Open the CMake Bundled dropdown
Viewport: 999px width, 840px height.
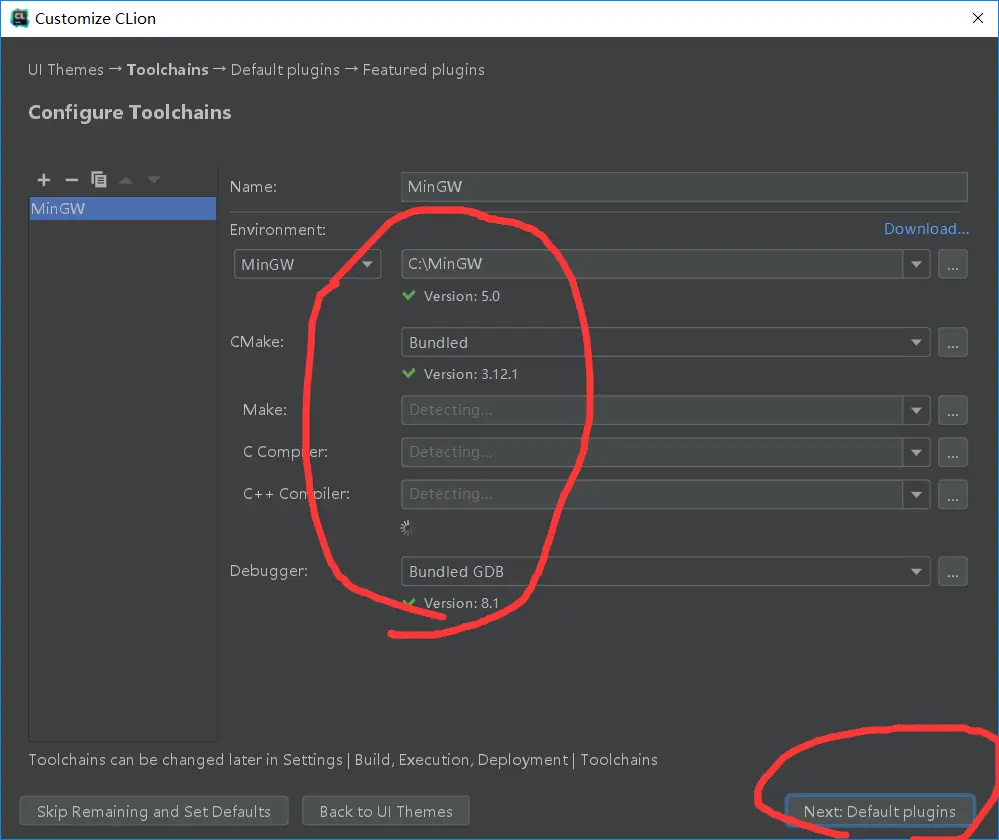[x=665, y=342]
